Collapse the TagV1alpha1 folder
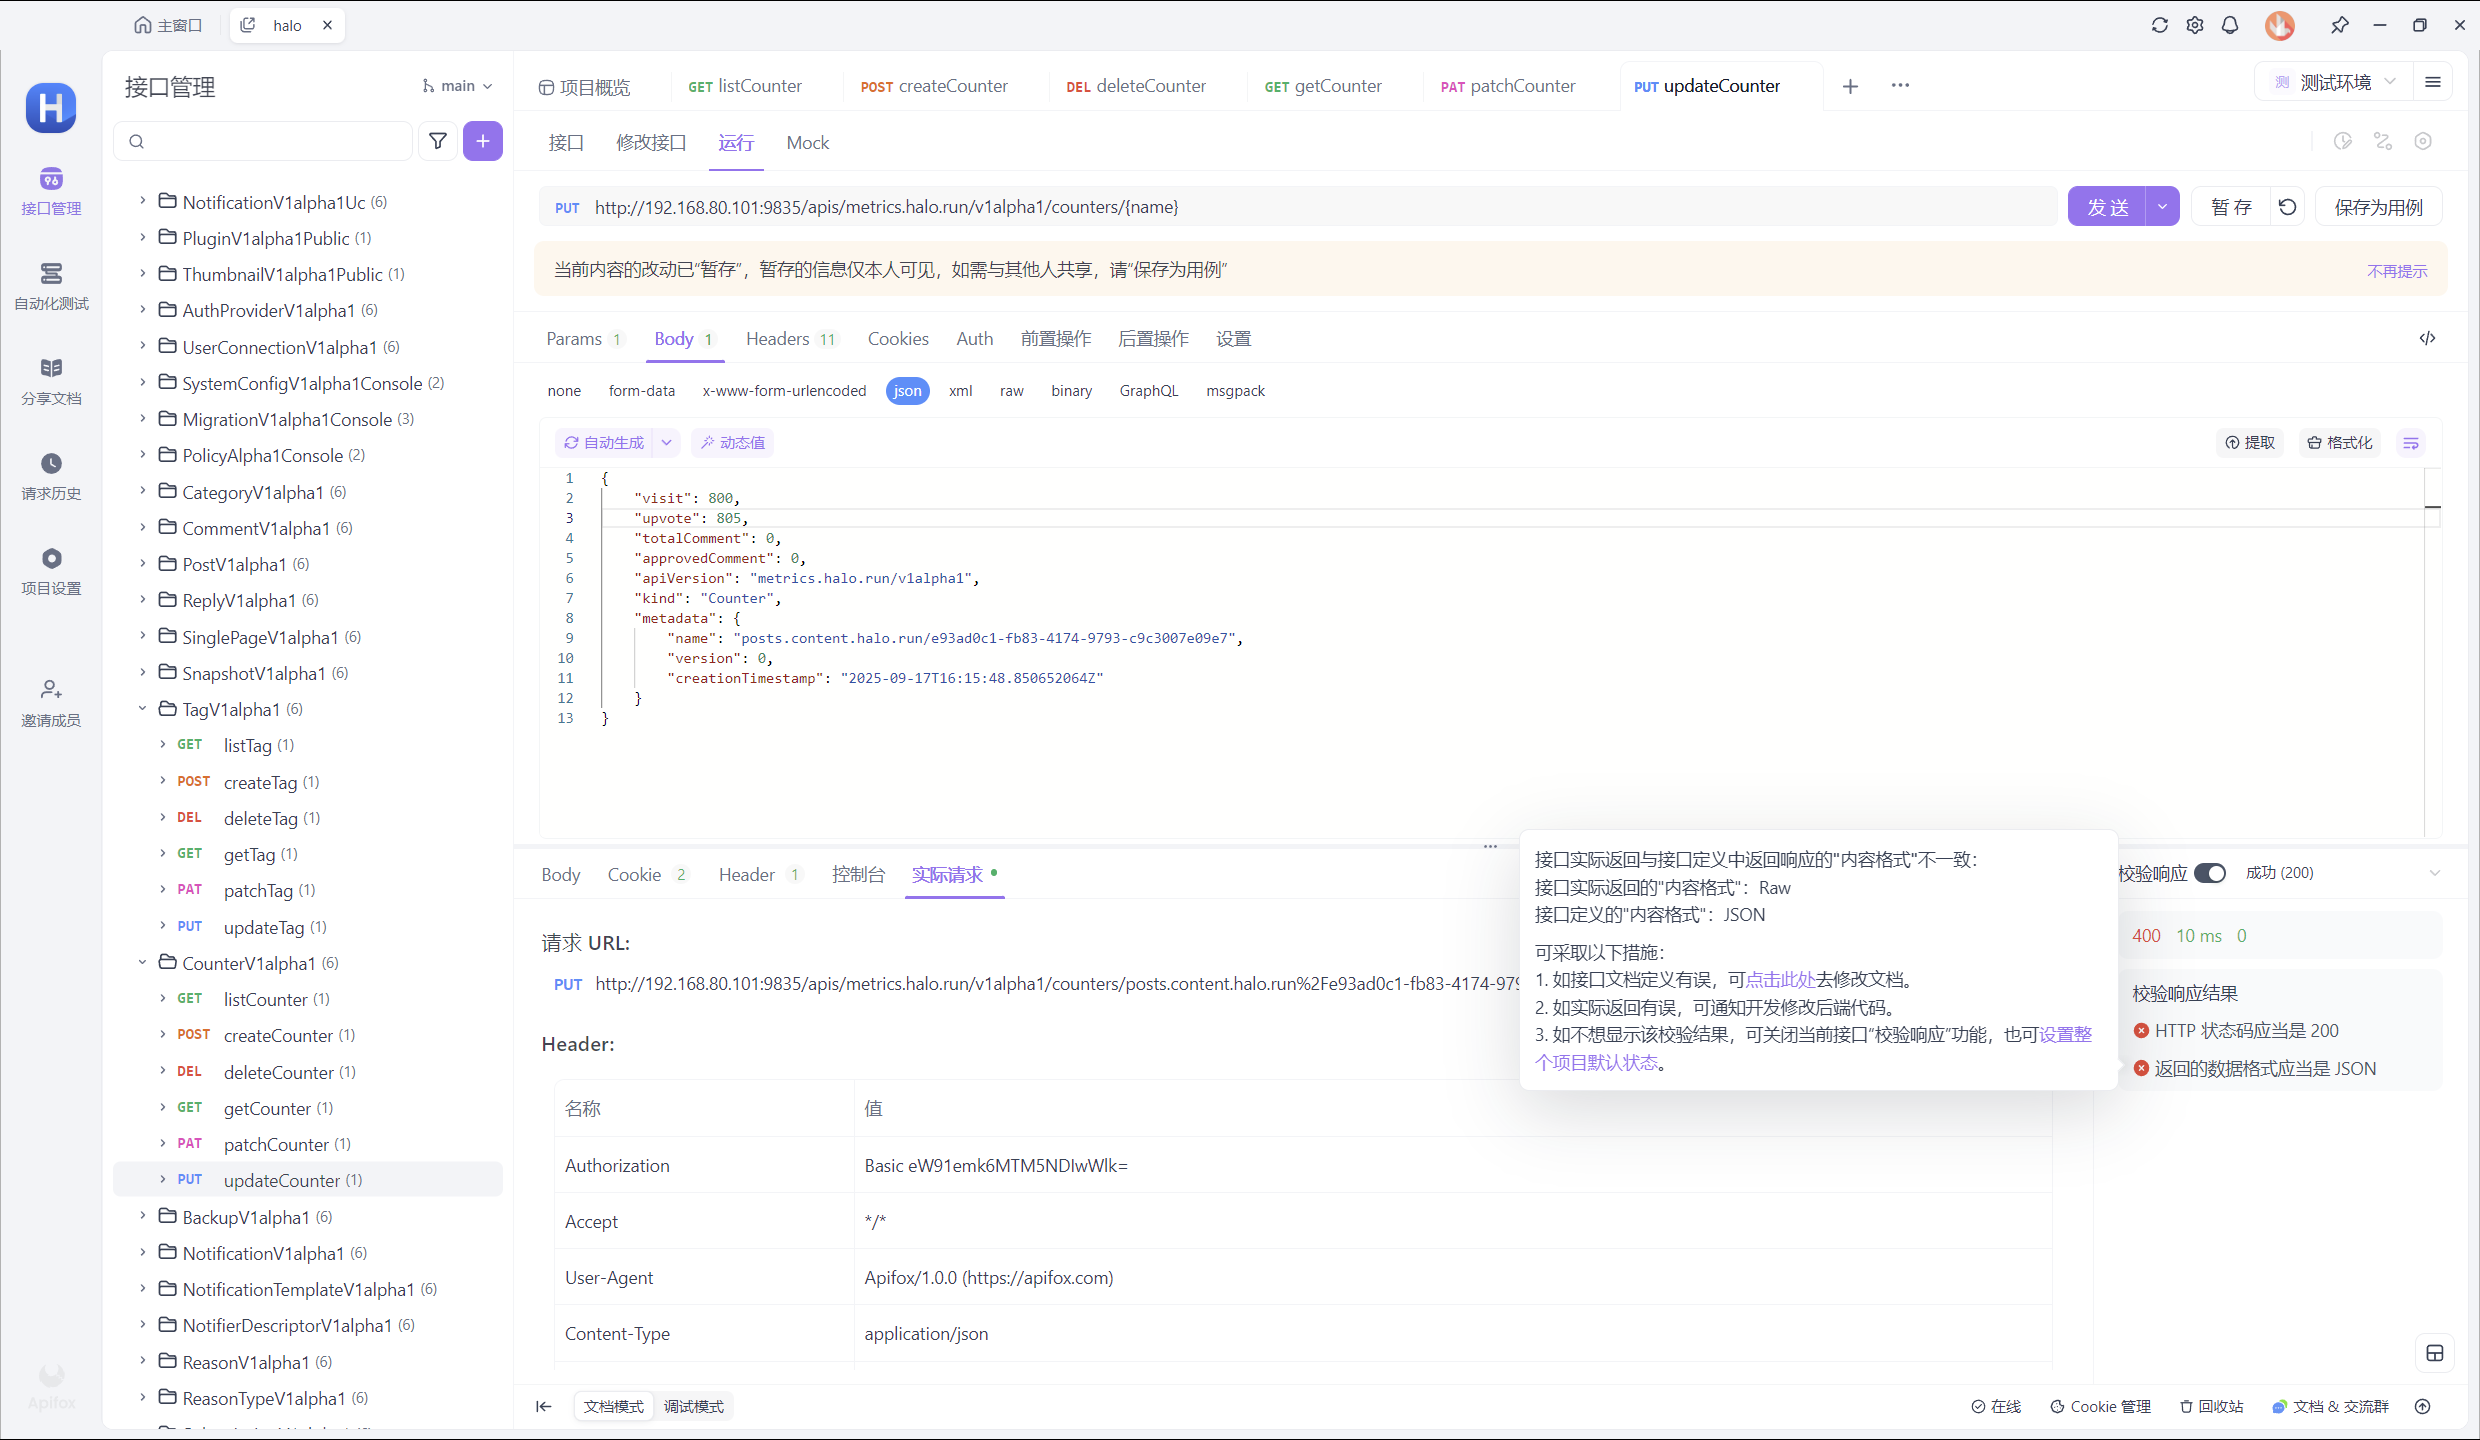Image resolution: width=2480 pixels, height=1440 pixels. pyautogui.click(x=142, y=709)
